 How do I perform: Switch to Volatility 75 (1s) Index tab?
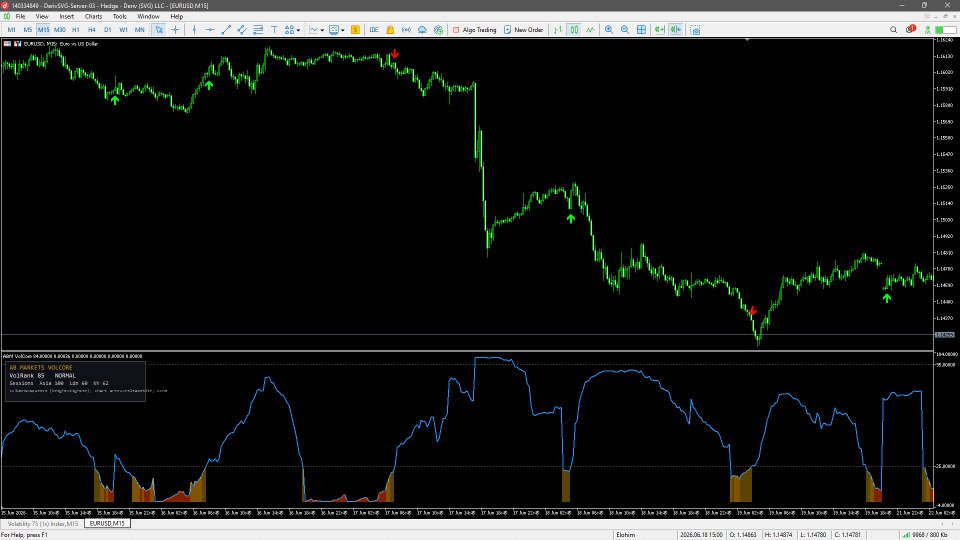pyautogui.click(x=42, y=523)
